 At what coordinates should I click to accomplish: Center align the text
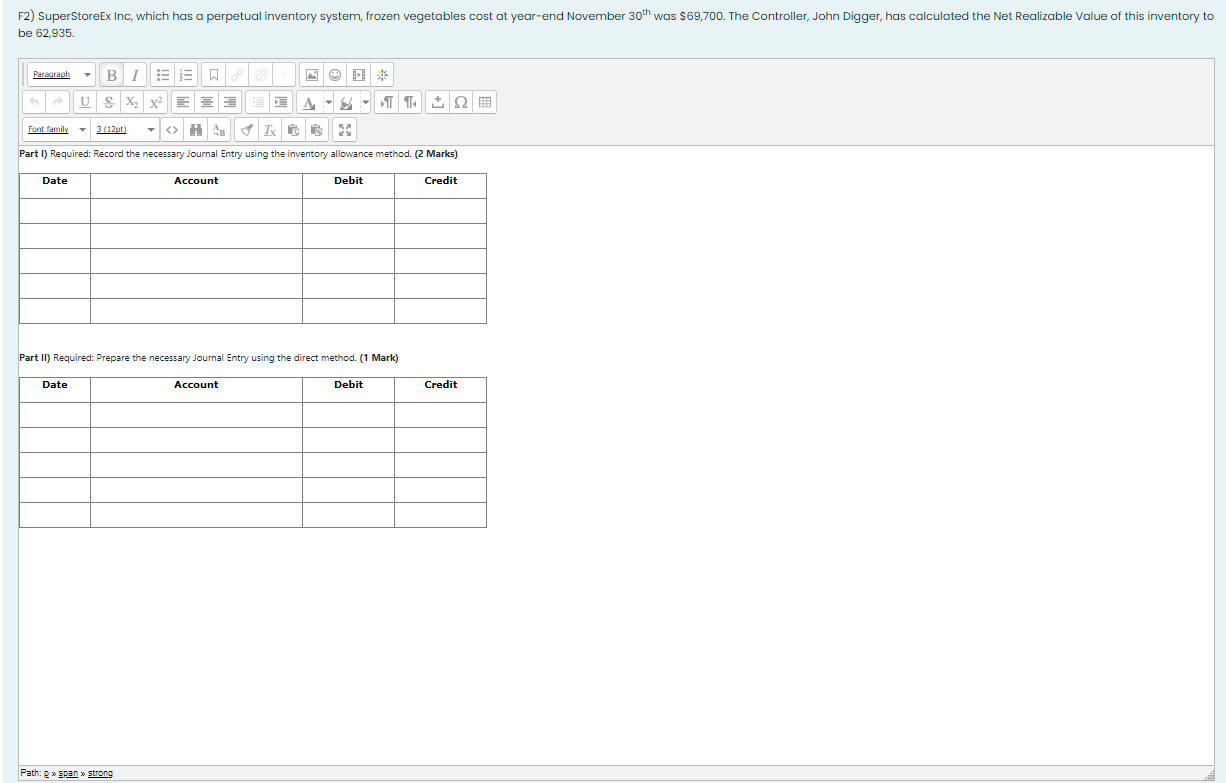[x=207, y=102]
